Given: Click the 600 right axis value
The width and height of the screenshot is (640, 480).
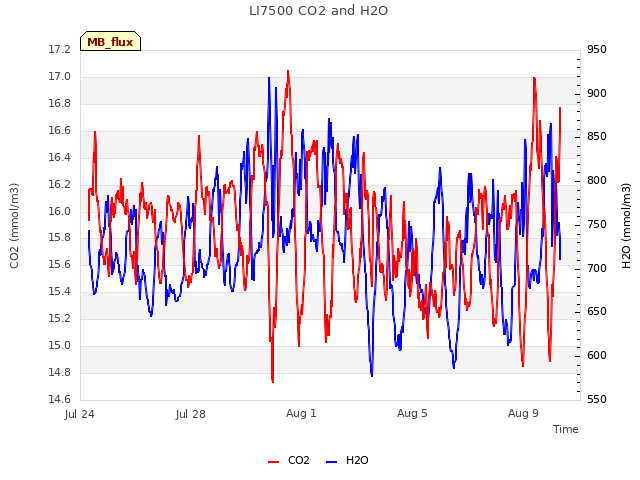Looking at the screenshot, I should [597, 356].
